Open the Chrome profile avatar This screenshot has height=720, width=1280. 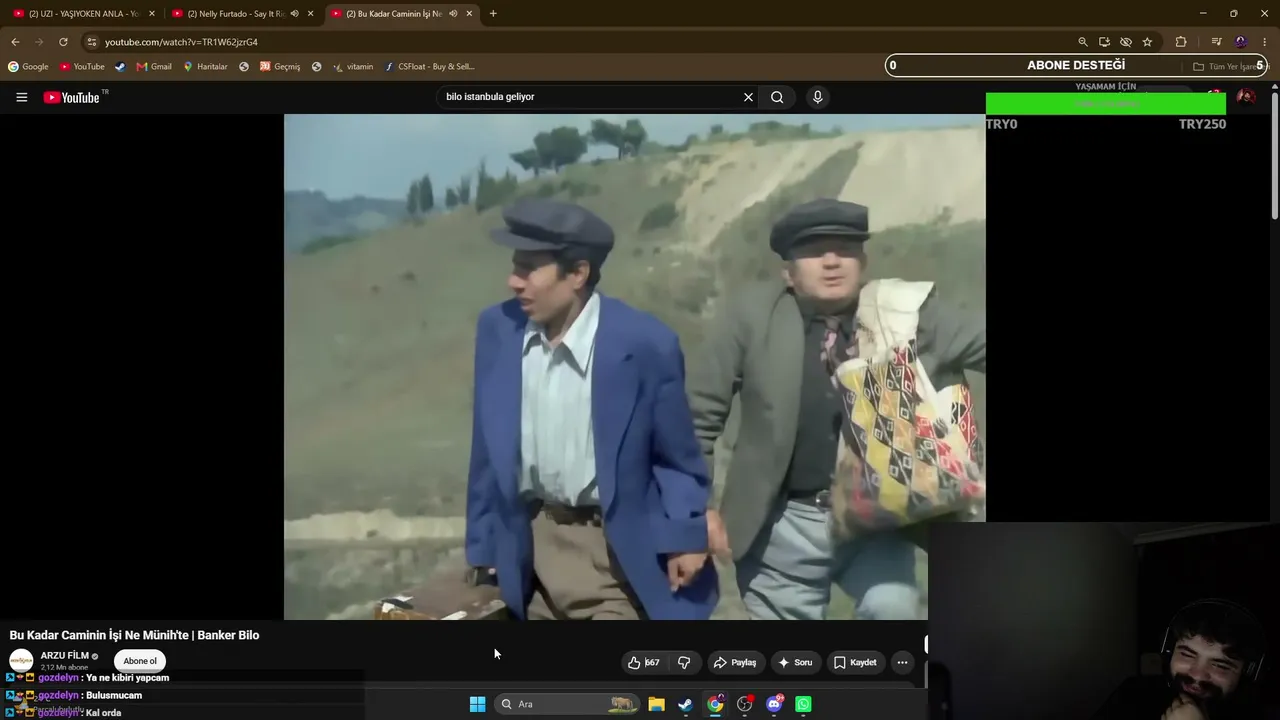coord(1241,42)
